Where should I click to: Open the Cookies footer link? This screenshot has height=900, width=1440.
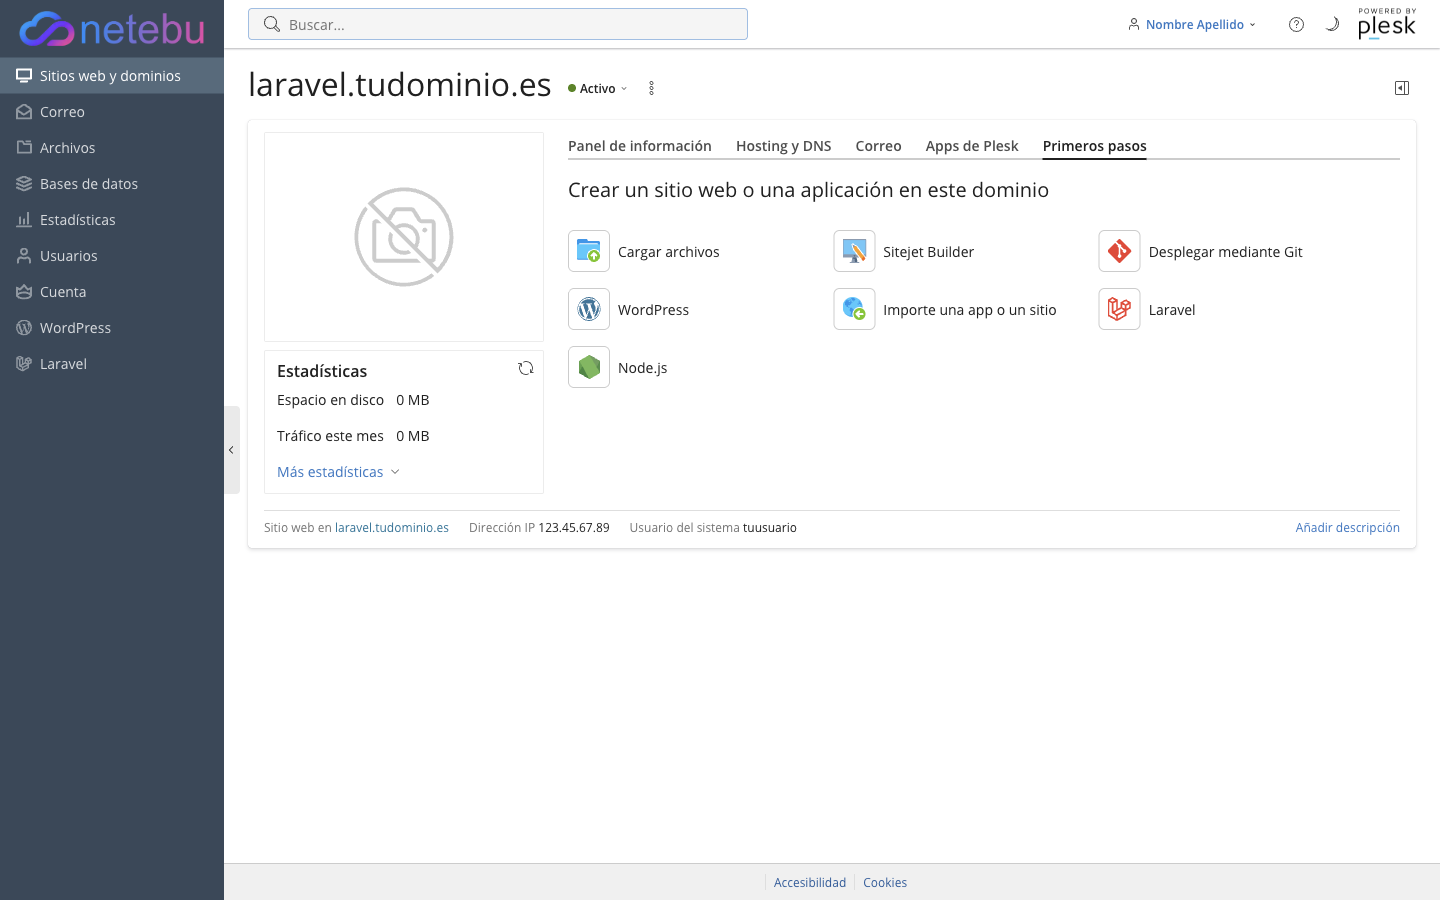pyautogui.click(x=885, y=882)
